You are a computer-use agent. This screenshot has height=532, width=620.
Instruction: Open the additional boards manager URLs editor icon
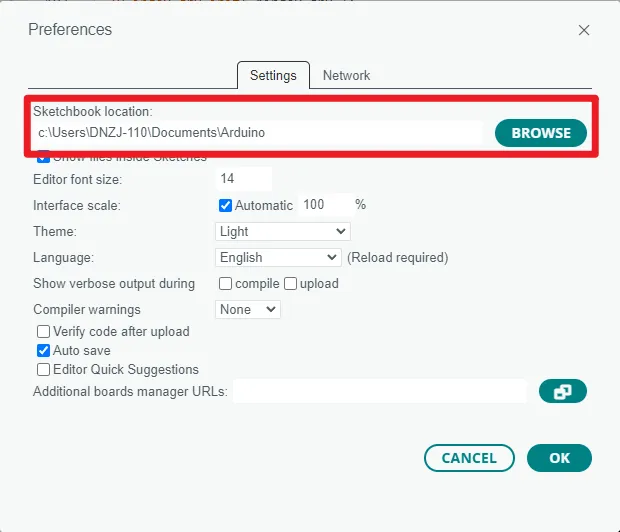click(562, 391)
